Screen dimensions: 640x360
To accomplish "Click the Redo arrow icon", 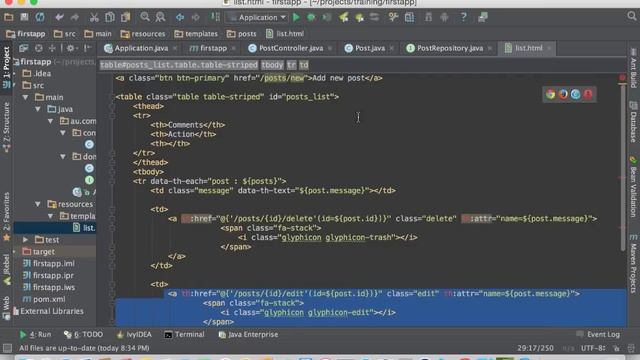I will 75,17.
